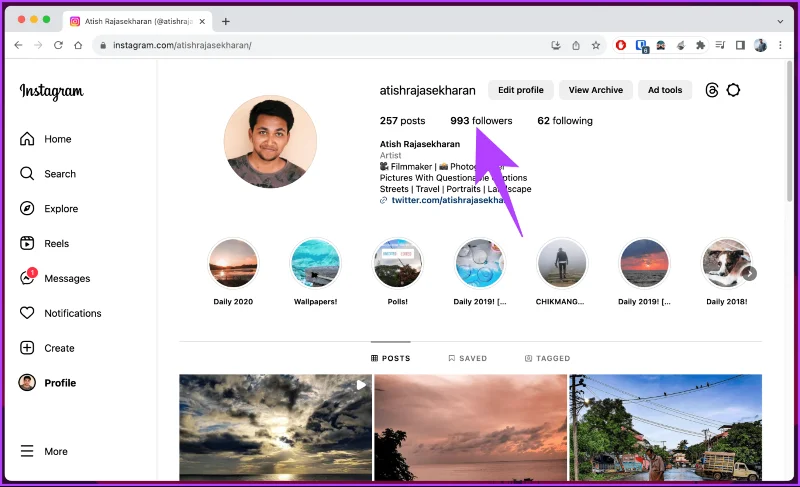
Task: Toggle the browser side panel
Action: (740, 45)
